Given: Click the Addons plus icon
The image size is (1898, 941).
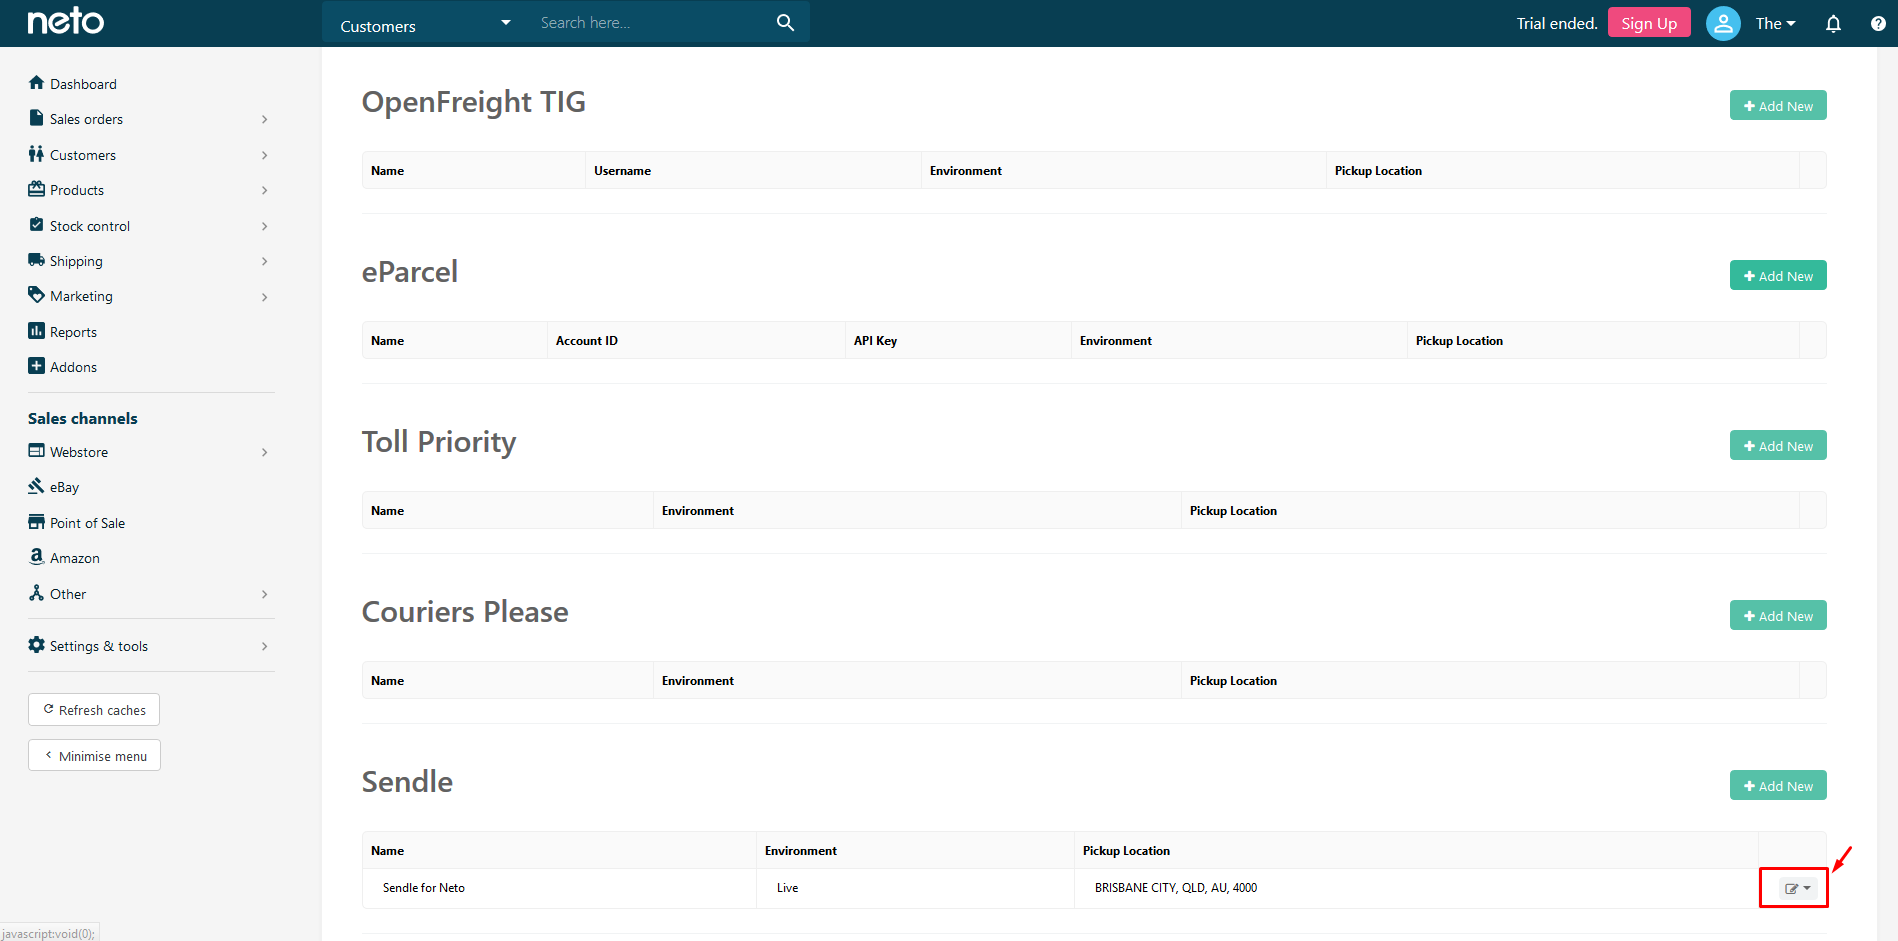Looking at the screenshot, I should pyautogui.click(x=36, y=366).
